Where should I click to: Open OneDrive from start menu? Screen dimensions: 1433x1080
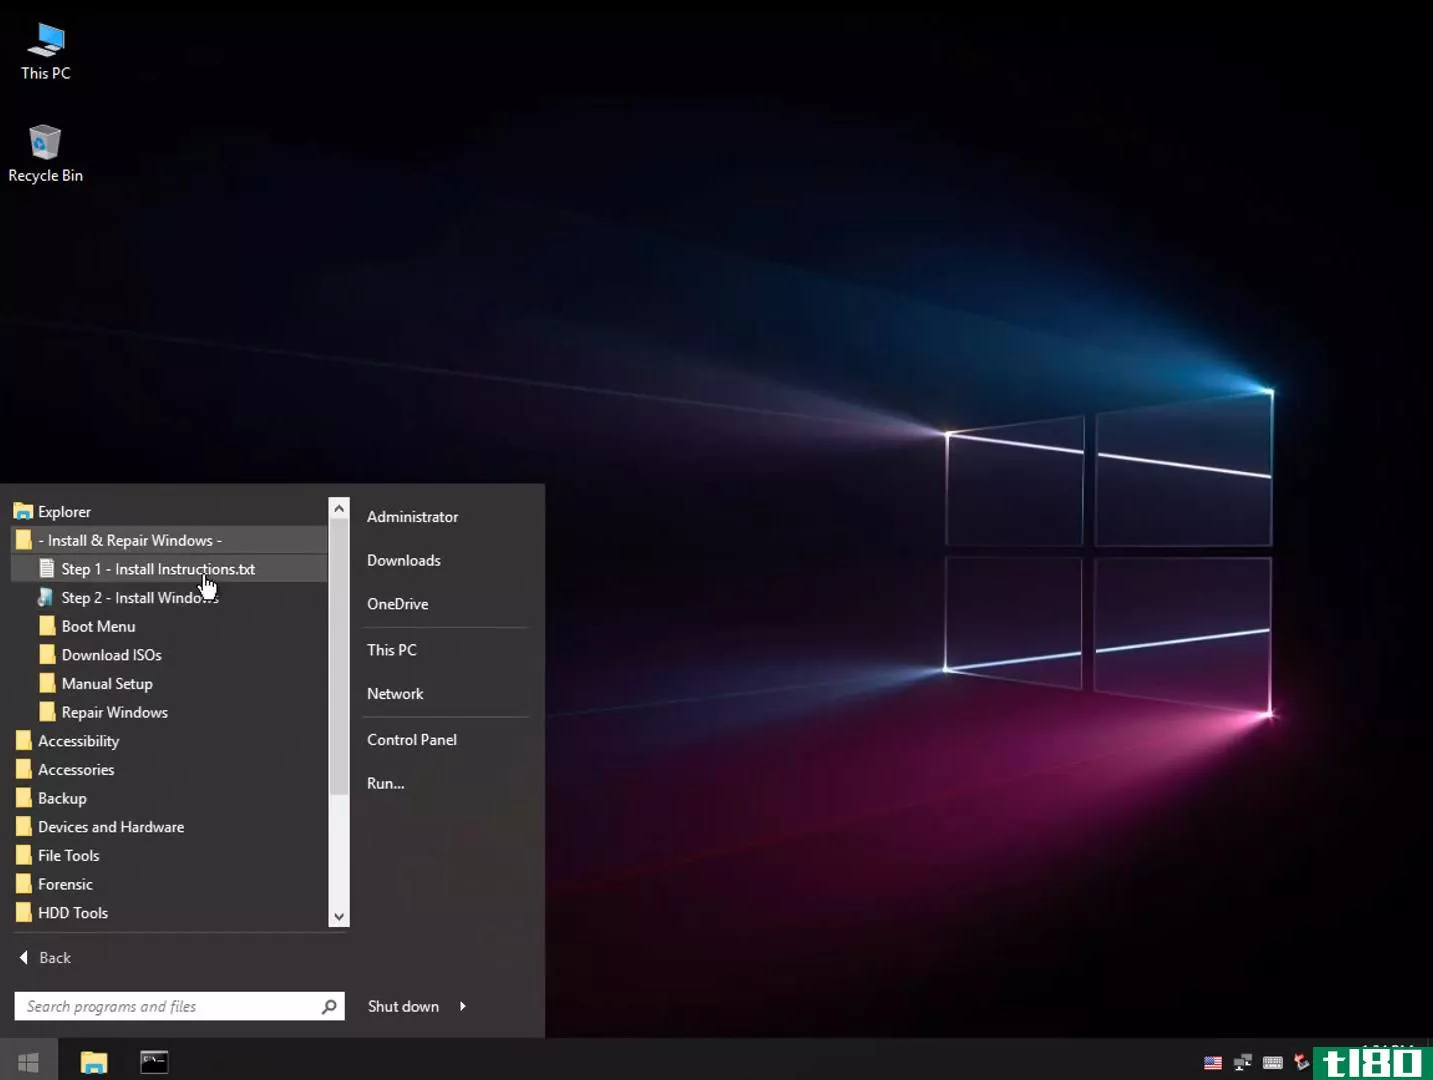click(x=397, y=604)
